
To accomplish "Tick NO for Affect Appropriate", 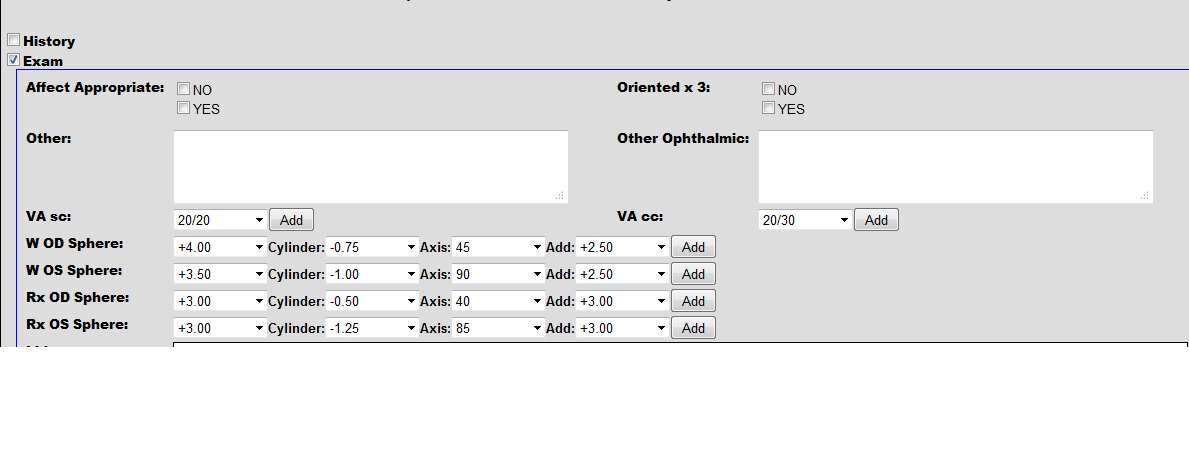I will (184, 89).
